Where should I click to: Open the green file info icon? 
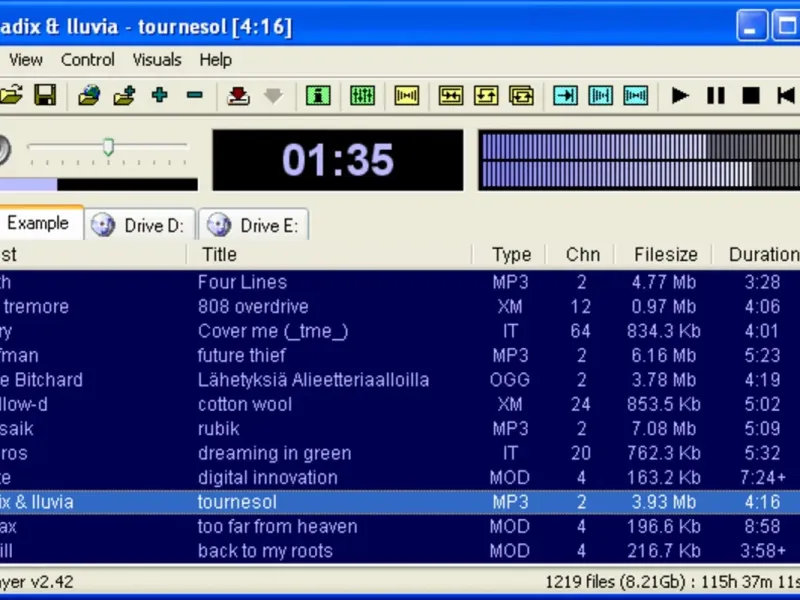[x=318, y=96]
